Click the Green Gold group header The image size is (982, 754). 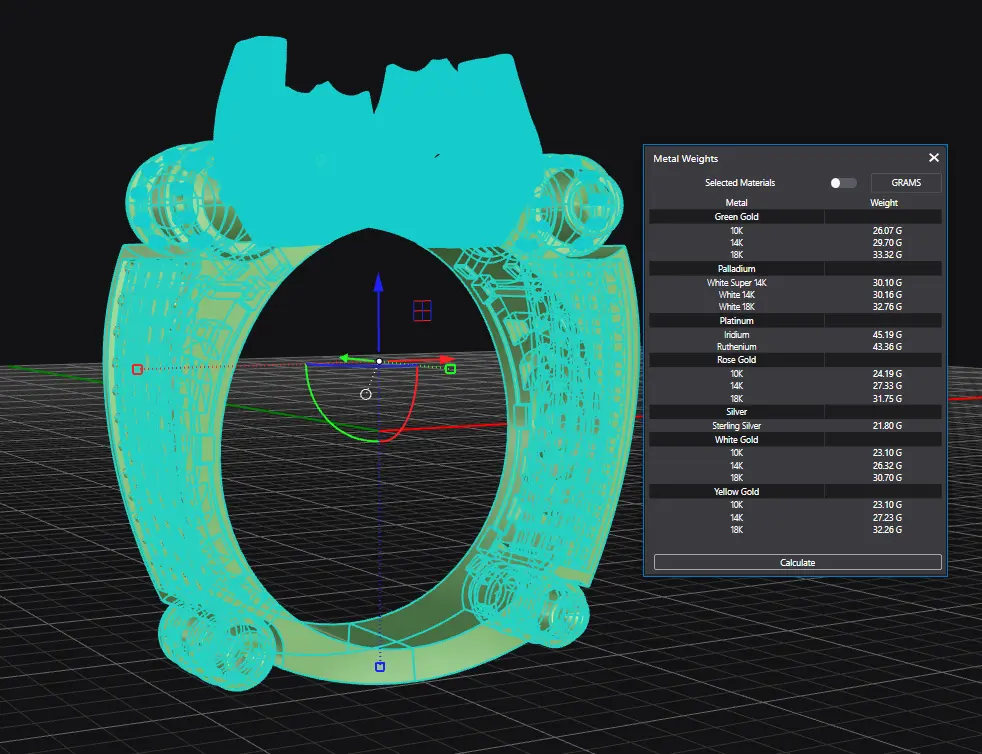736,216
